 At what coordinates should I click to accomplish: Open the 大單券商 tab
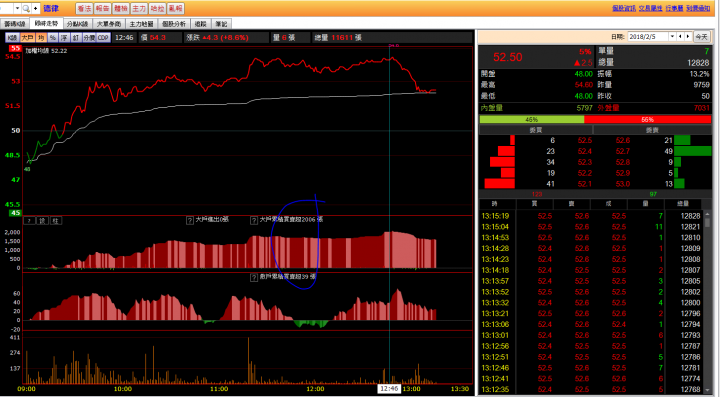(109, 24)
